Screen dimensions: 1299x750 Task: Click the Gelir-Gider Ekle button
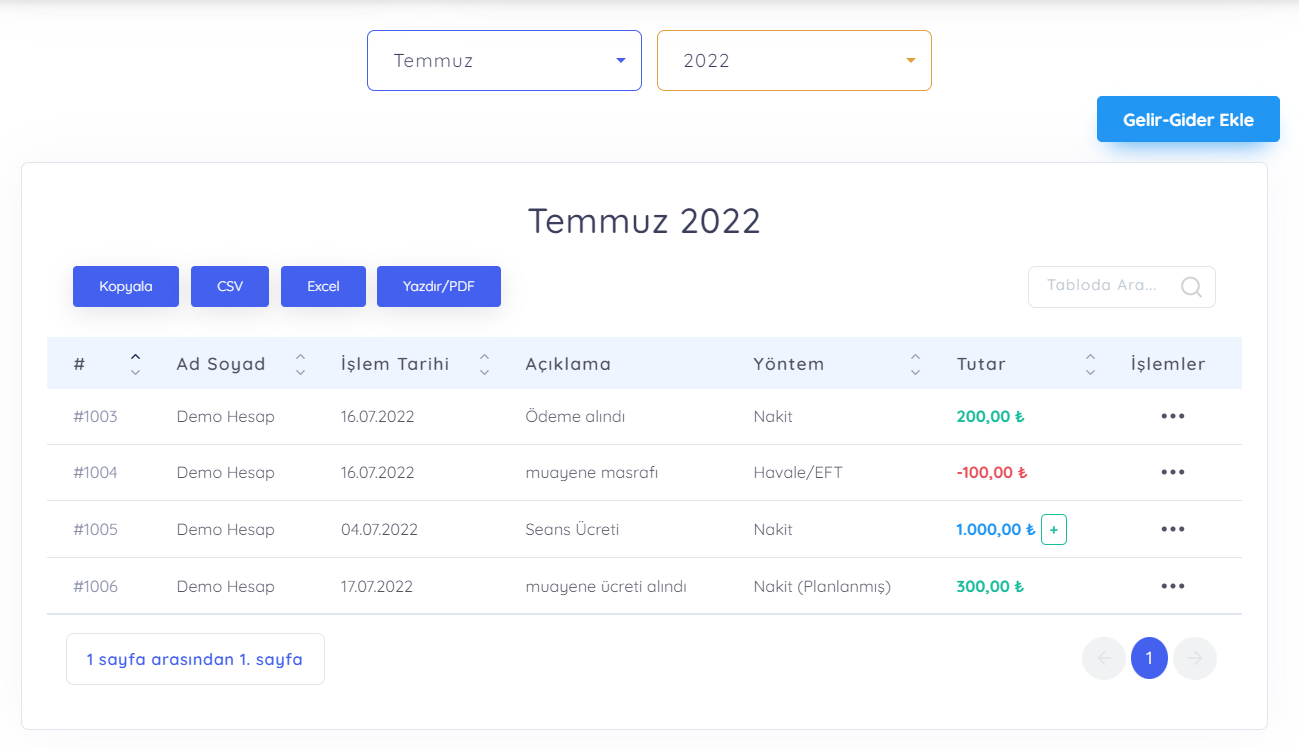pyautogui.click(x=1188, y=119)
